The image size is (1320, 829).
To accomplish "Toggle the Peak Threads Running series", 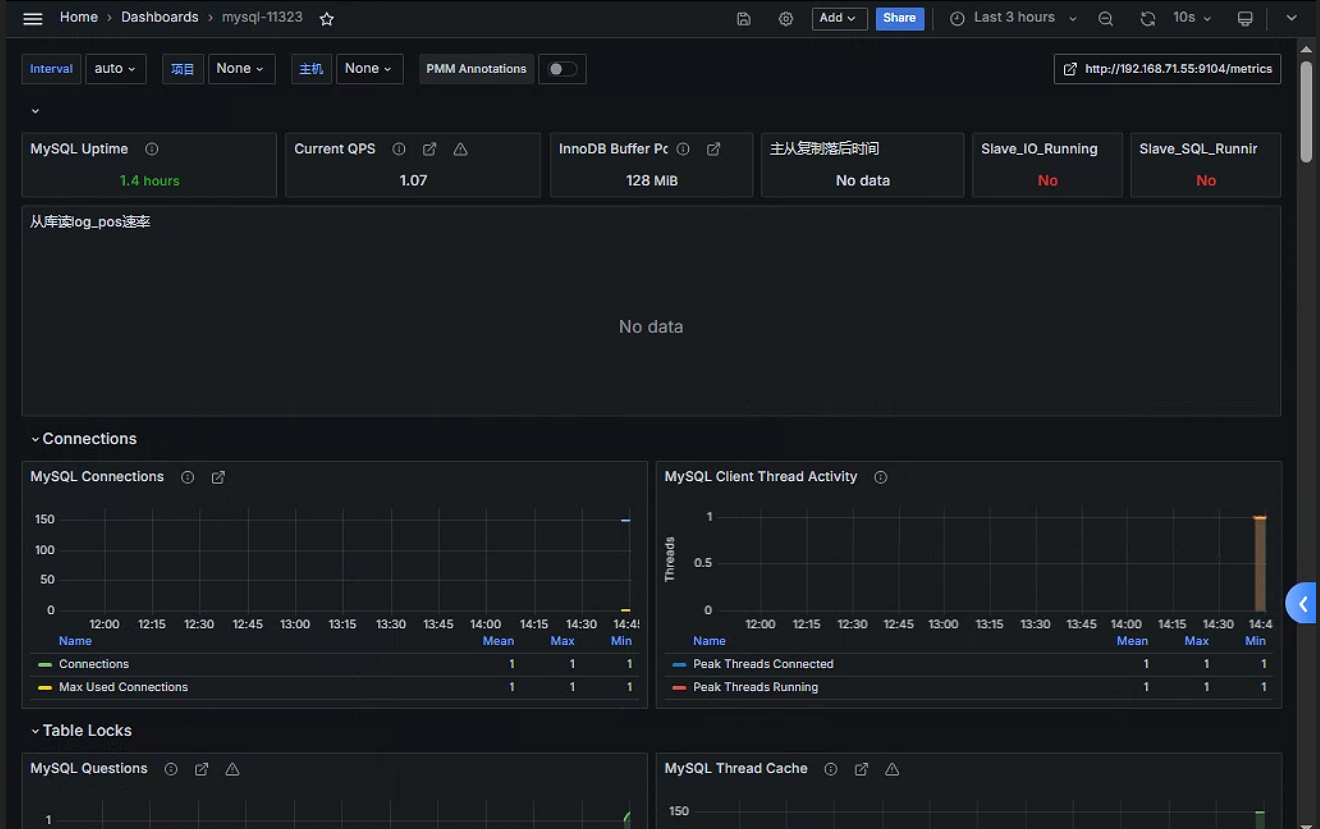I will 755,687.
